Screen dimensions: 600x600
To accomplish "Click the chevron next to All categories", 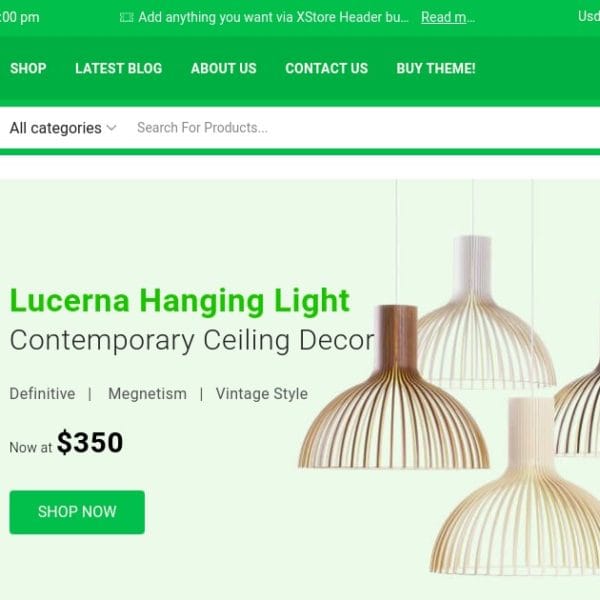I will tap(111, 128).
